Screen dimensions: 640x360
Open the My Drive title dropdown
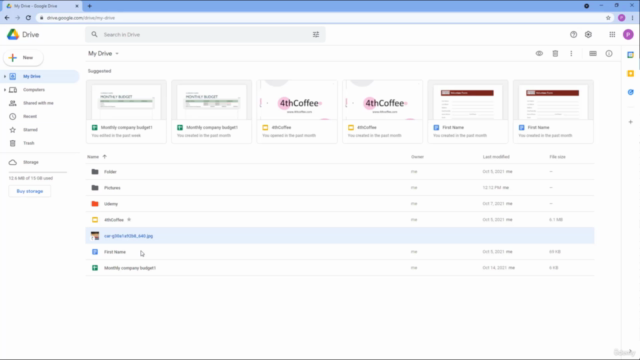click(103, 53)
